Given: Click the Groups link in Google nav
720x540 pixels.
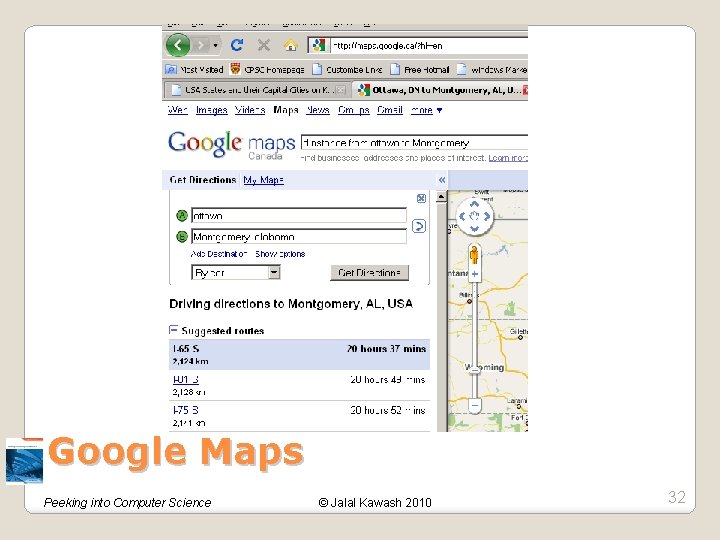Looking at the screenshot, I should click(x=354, y=110).
